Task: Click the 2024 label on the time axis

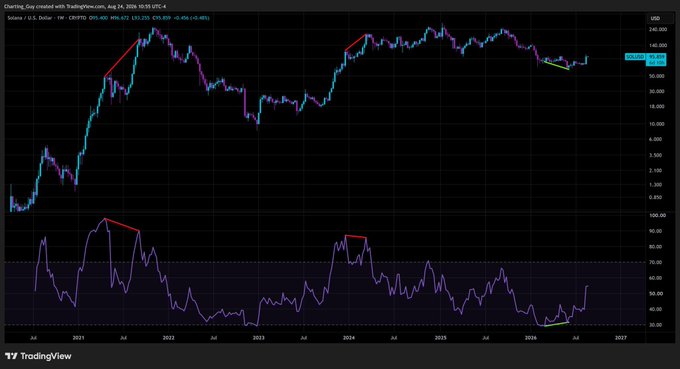Action: 349,337
